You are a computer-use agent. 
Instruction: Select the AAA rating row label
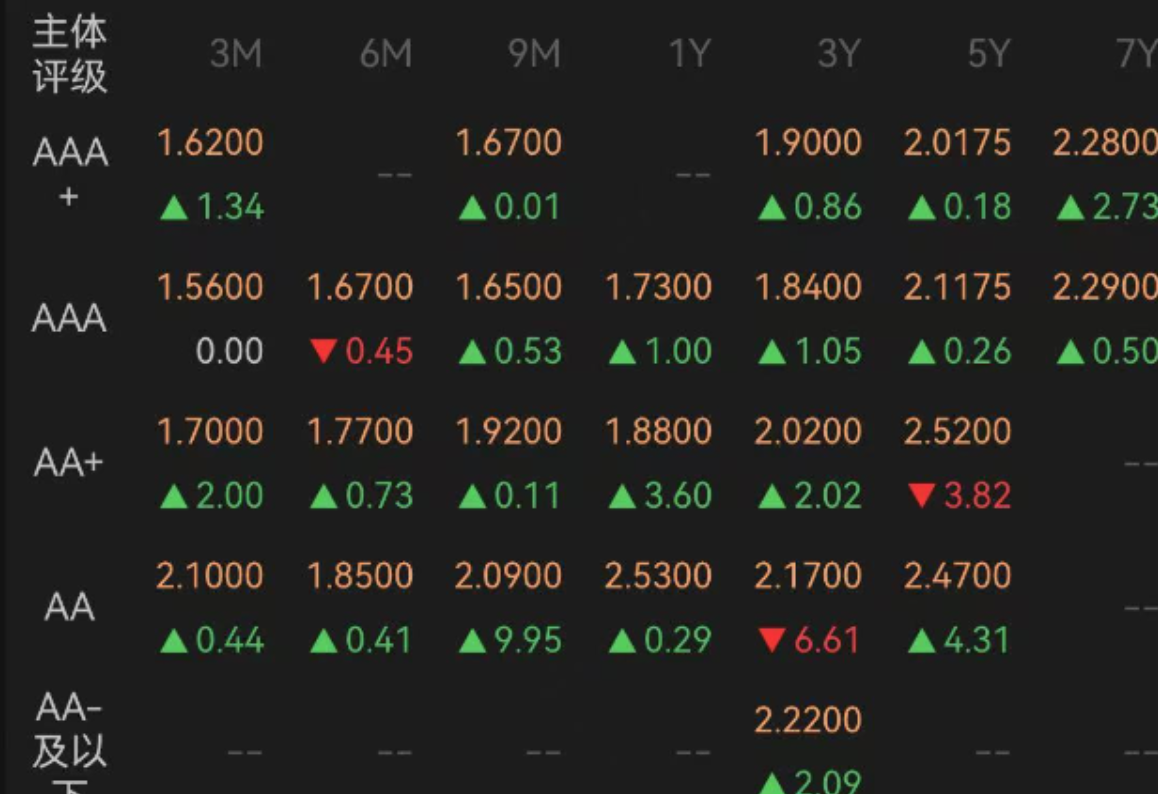point(69,318)
